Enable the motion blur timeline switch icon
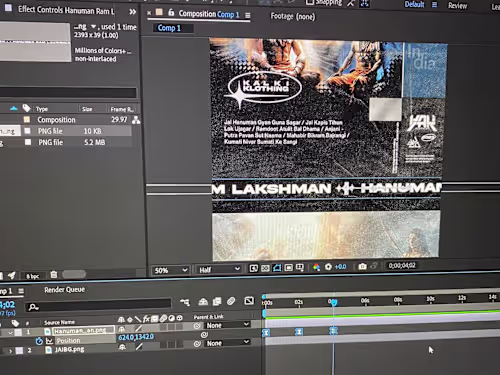 pos(231,301)
